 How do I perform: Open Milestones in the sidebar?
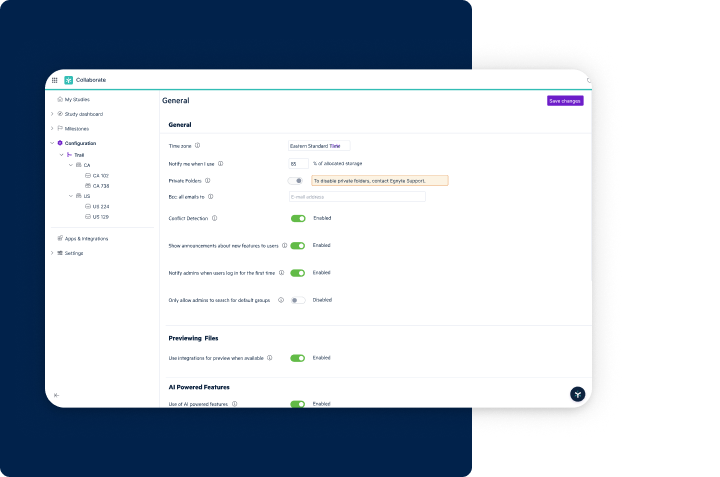pyautogui.click(x=77, y=129)
